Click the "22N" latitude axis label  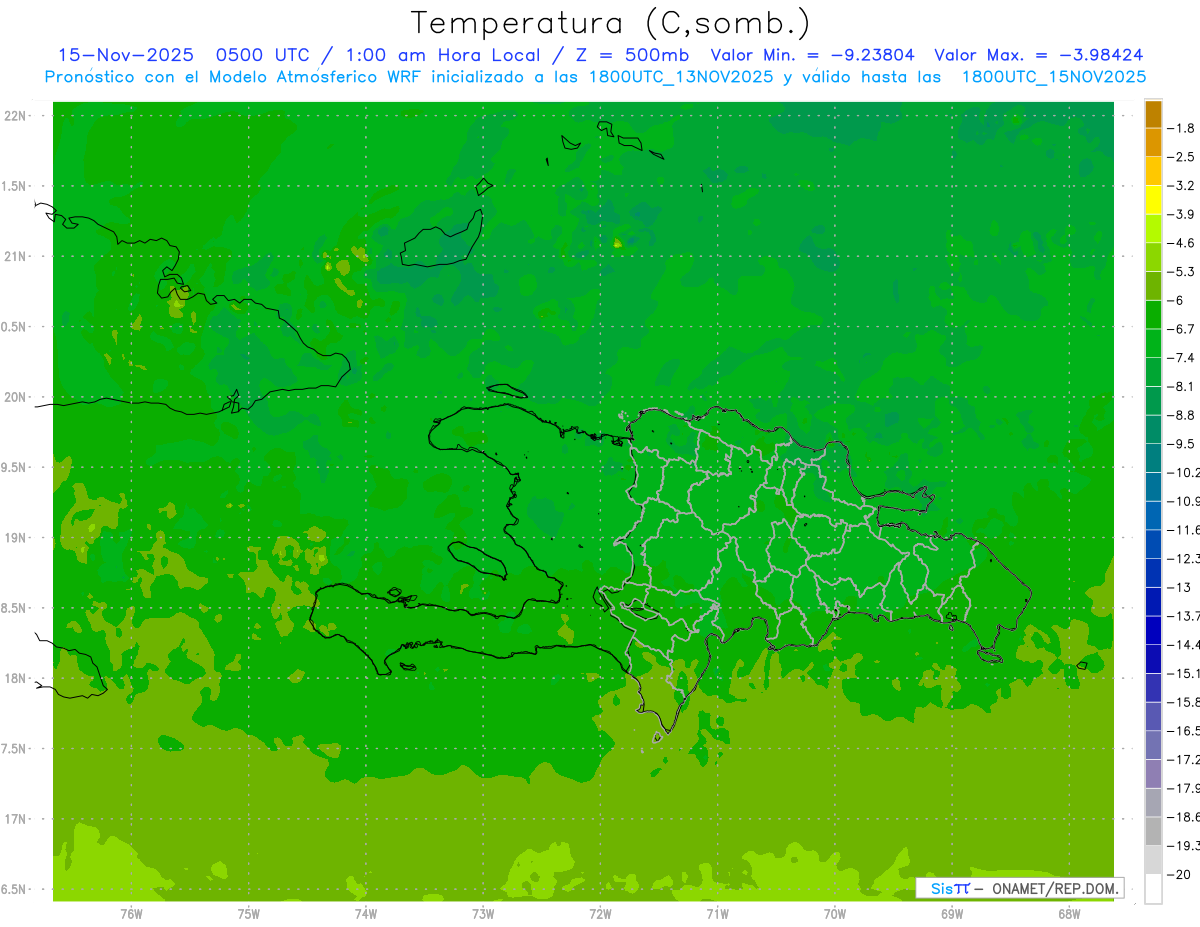pyautogui.click(x=16, y=116)
